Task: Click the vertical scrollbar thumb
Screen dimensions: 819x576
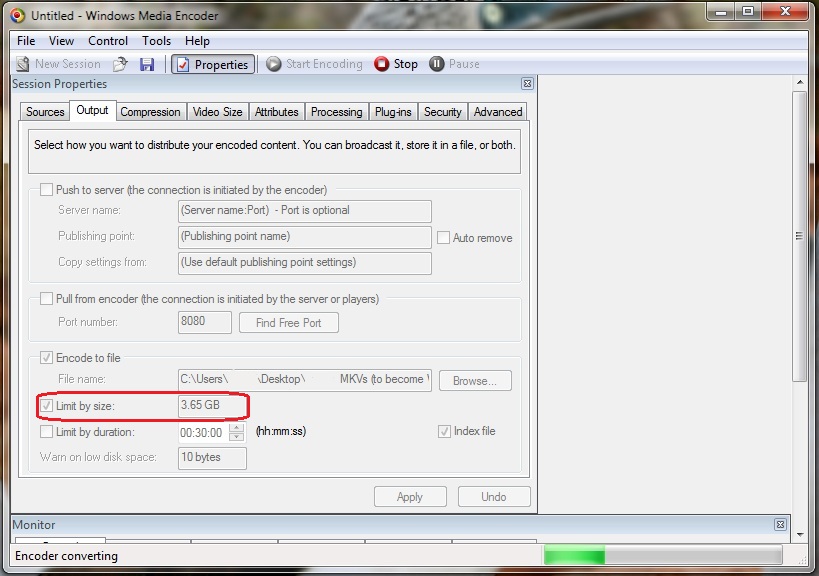Action: (800, 237)
